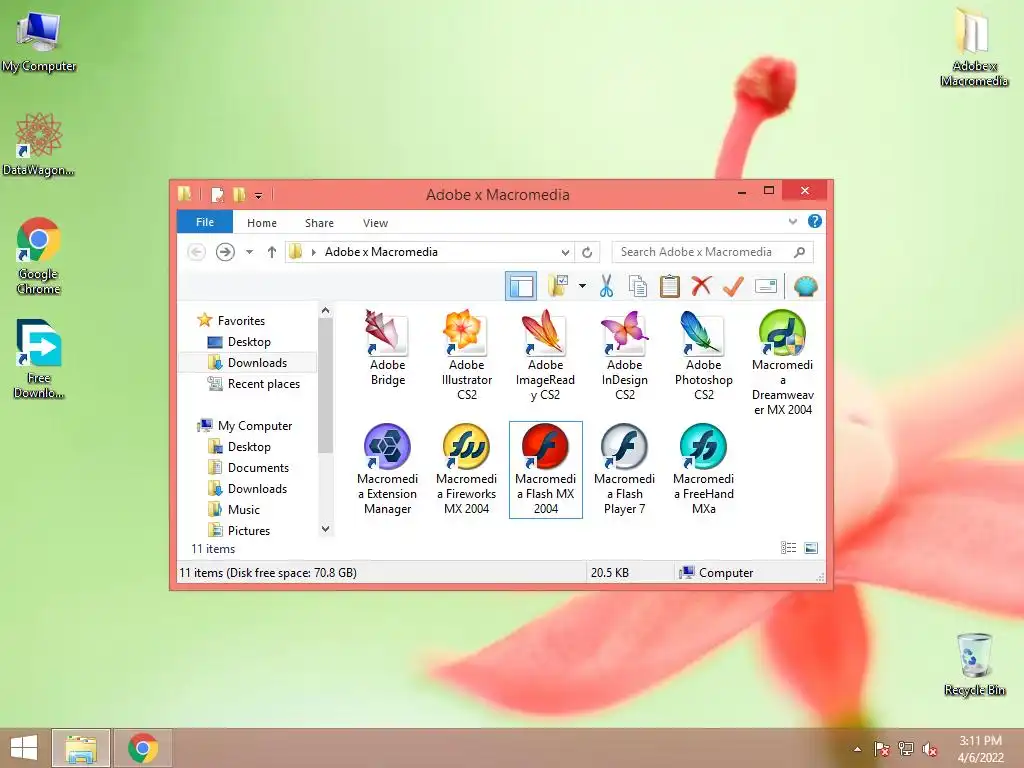Click the Windows Start button
Image resolution: width=1024 pixels, height=768 pixels.
pyautogui.click(x=24, y=748)
